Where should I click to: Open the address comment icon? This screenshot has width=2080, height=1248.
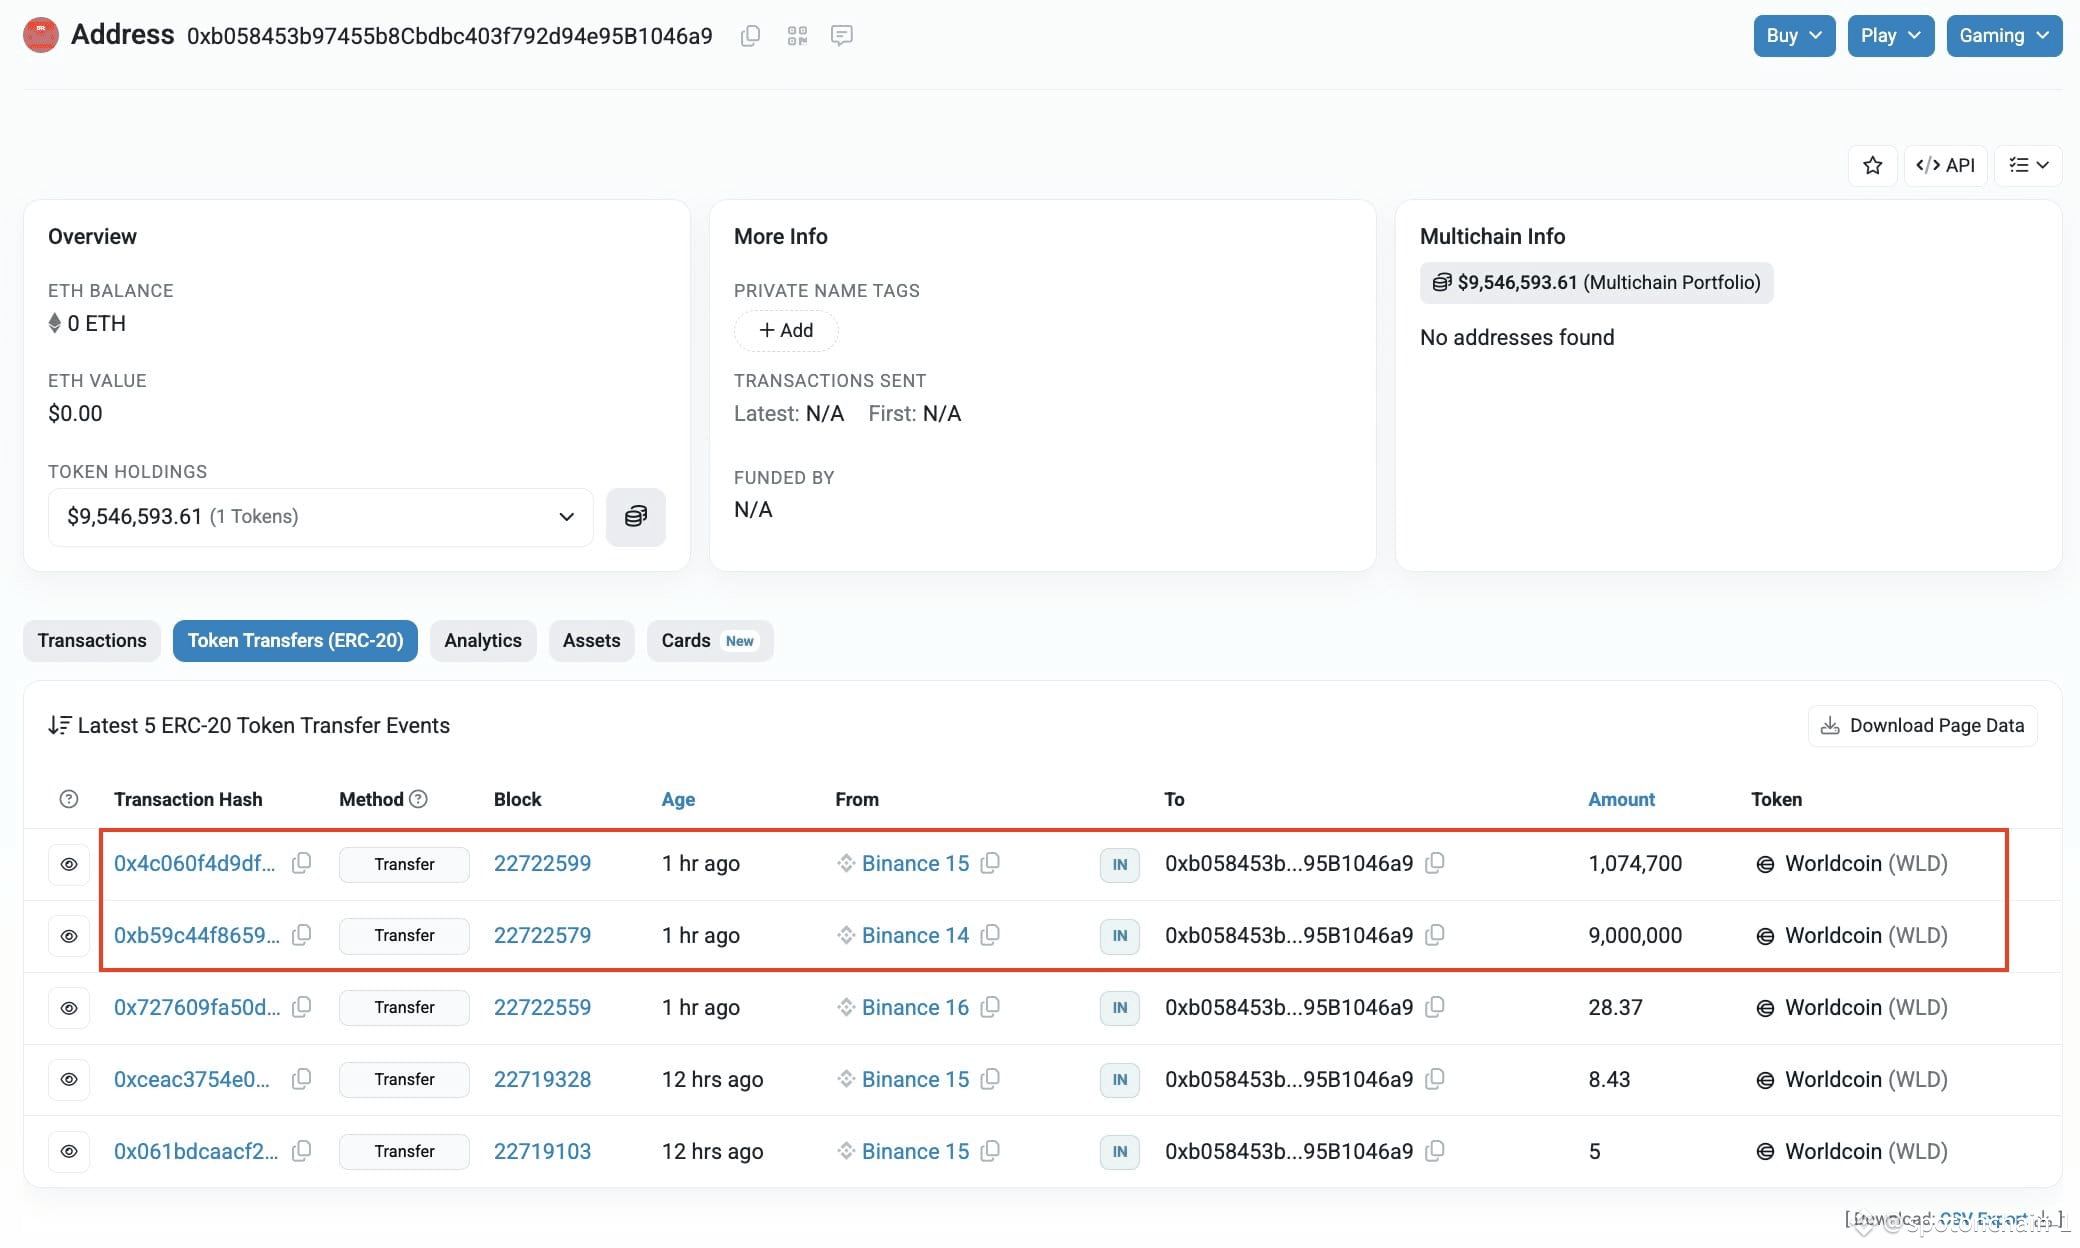tap(842, 36)
